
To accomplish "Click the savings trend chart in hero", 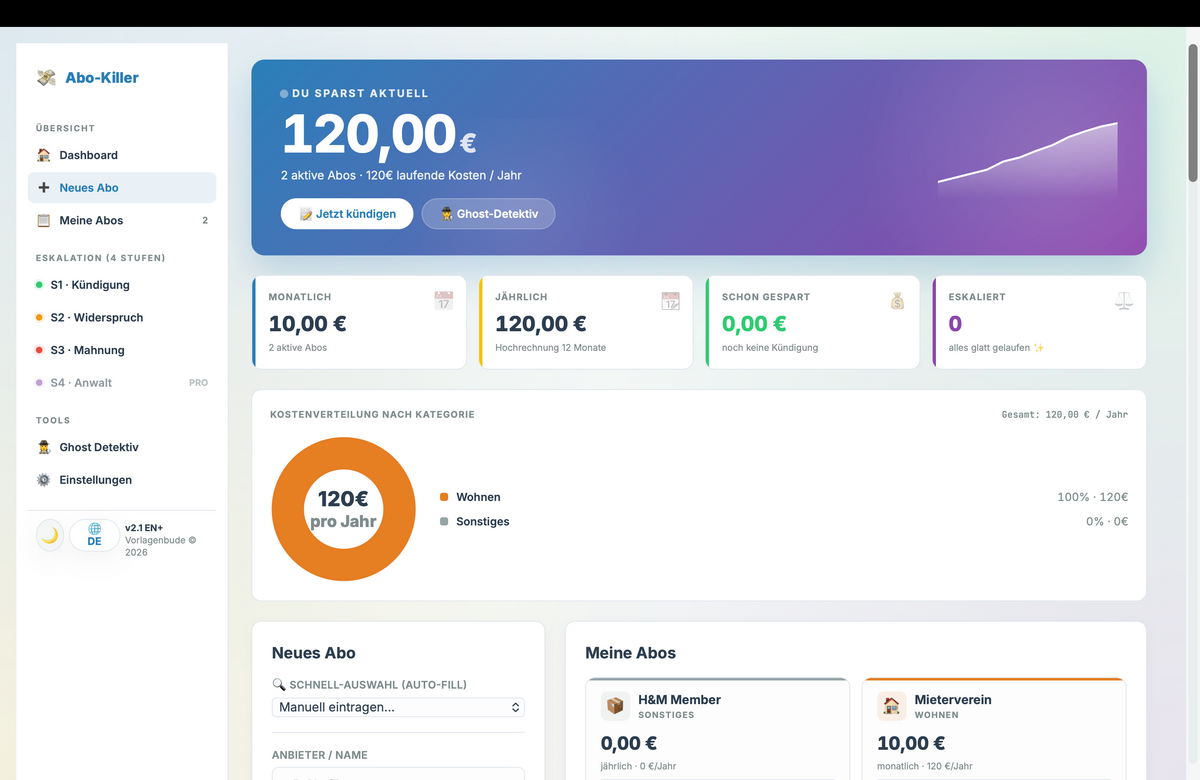I will pos(1028,160).
